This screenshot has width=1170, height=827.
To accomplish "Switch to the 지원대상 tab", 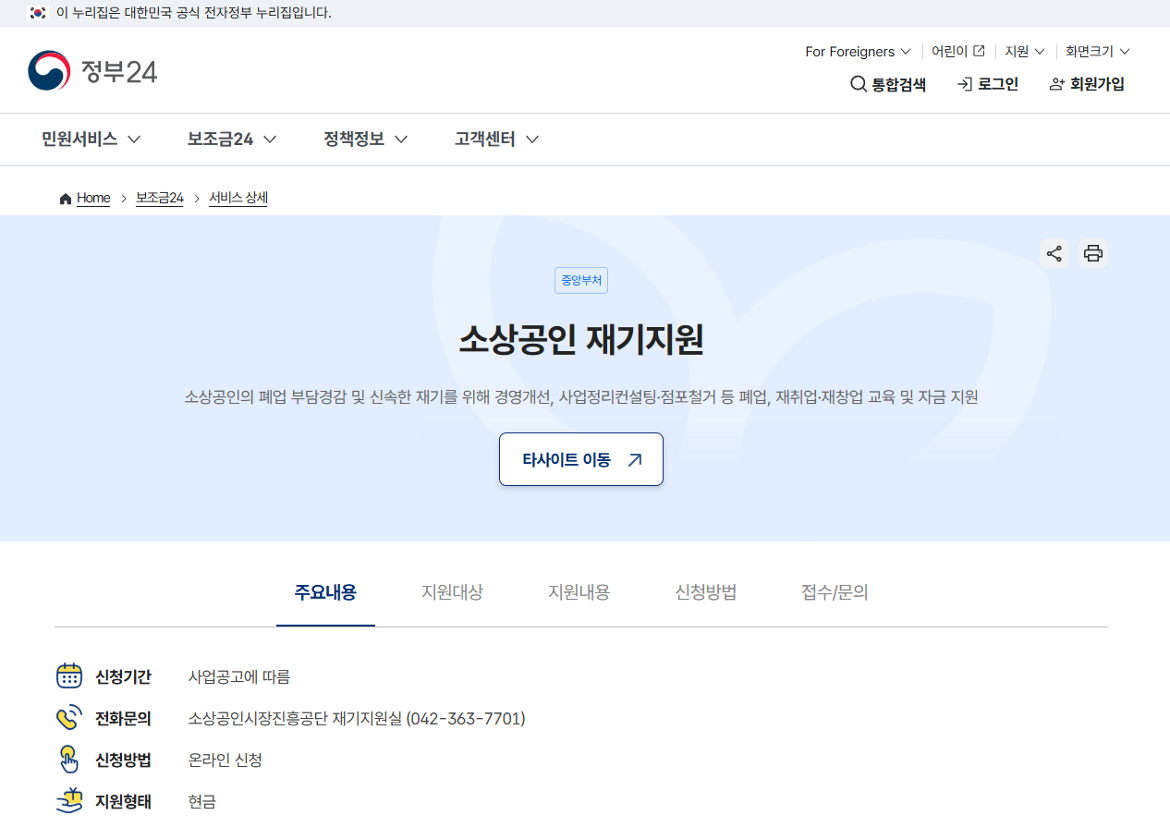I will tap(451, 592).
